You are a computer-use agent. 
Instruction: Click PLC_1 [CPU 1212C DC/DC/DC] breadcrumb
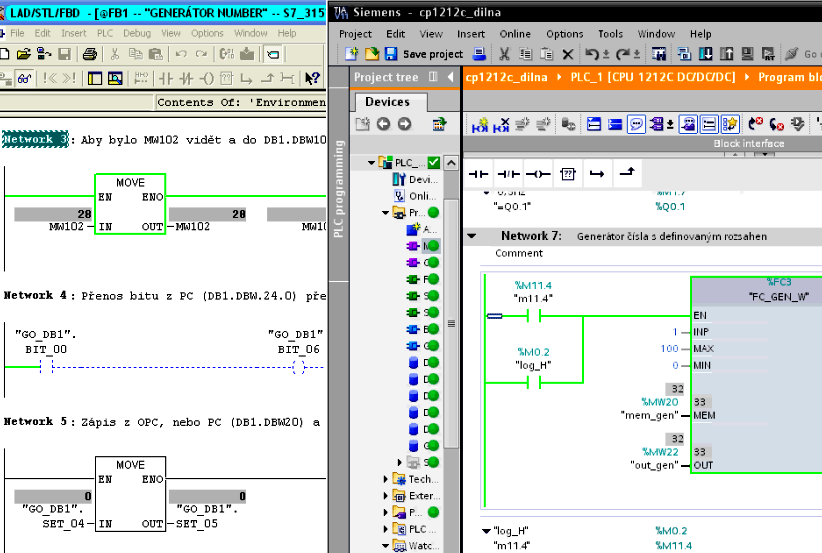[x=653, y=77]
